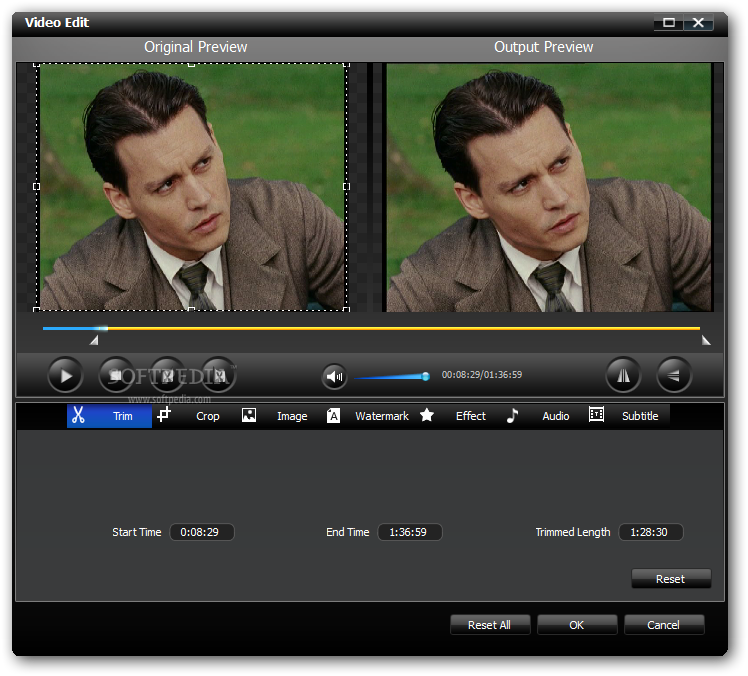Click the crop box left-middle handle

click(x=36, y=187)
